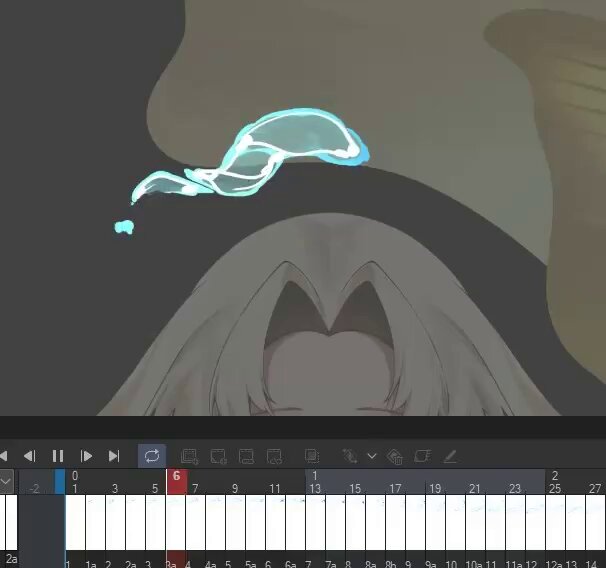Pause the animation playback
Screen dimensions: 606x568
tap(58, 456)
